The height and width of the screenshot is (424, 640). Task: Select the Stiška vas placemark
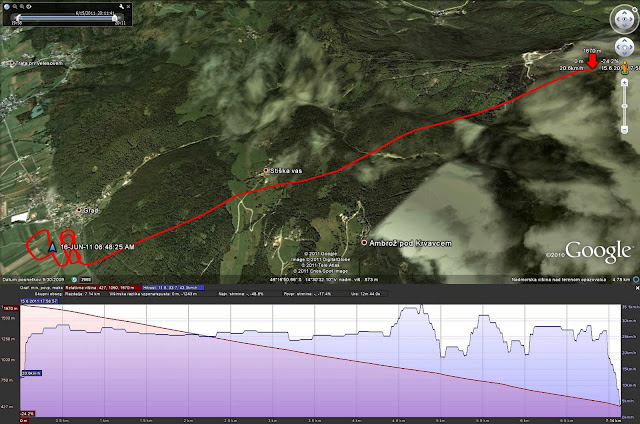(266, 170)
